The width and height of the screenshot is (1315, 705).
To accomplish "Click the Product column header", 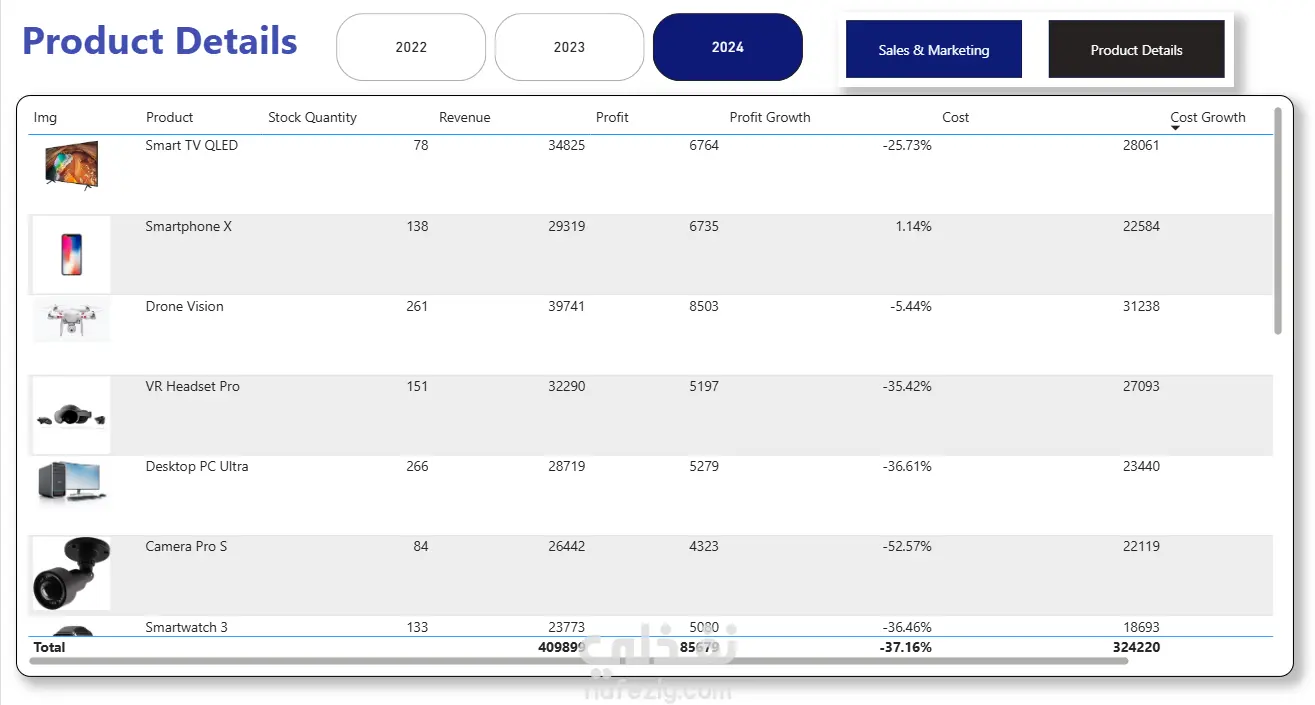I will [x=169, y=117].
